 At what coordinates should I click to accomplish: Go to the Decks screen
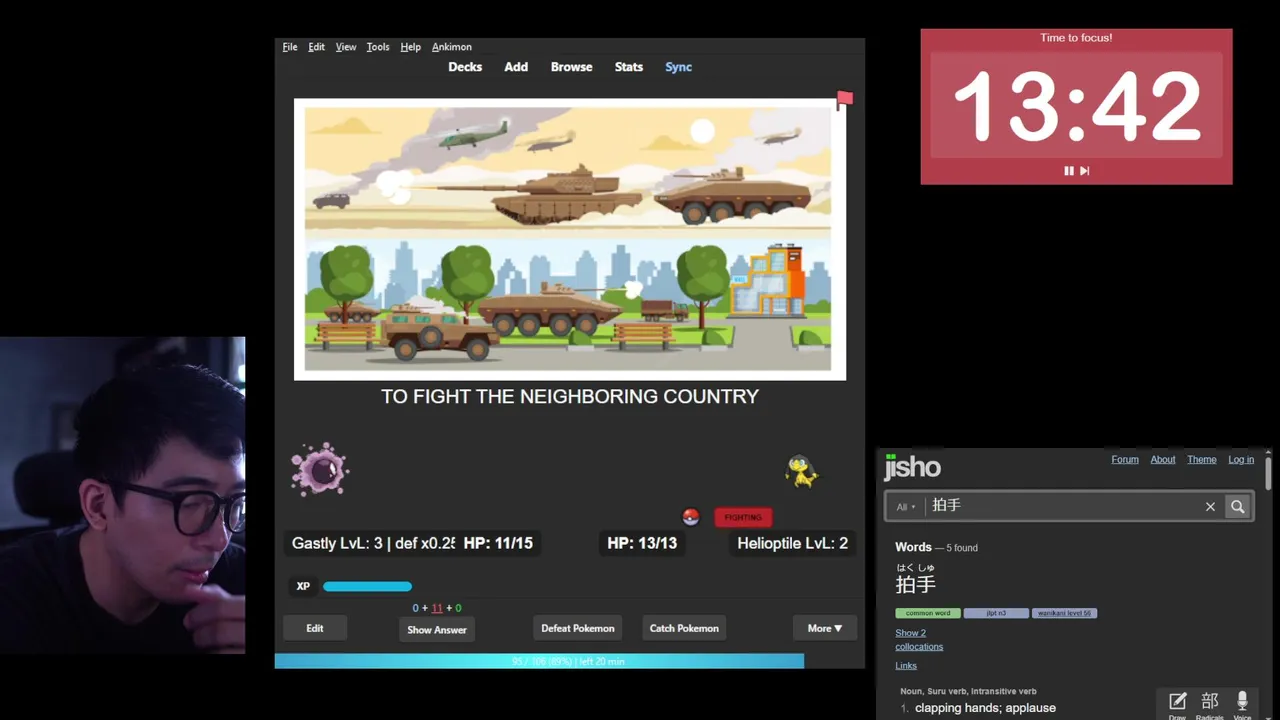[465, 67]
